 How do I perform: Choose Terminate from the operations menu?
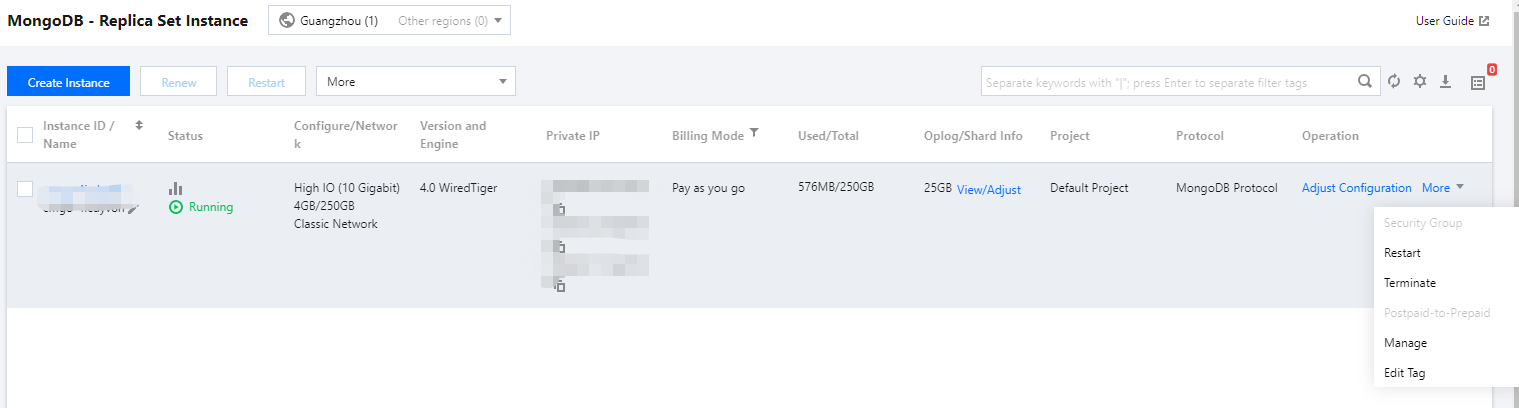(1410, 283)
